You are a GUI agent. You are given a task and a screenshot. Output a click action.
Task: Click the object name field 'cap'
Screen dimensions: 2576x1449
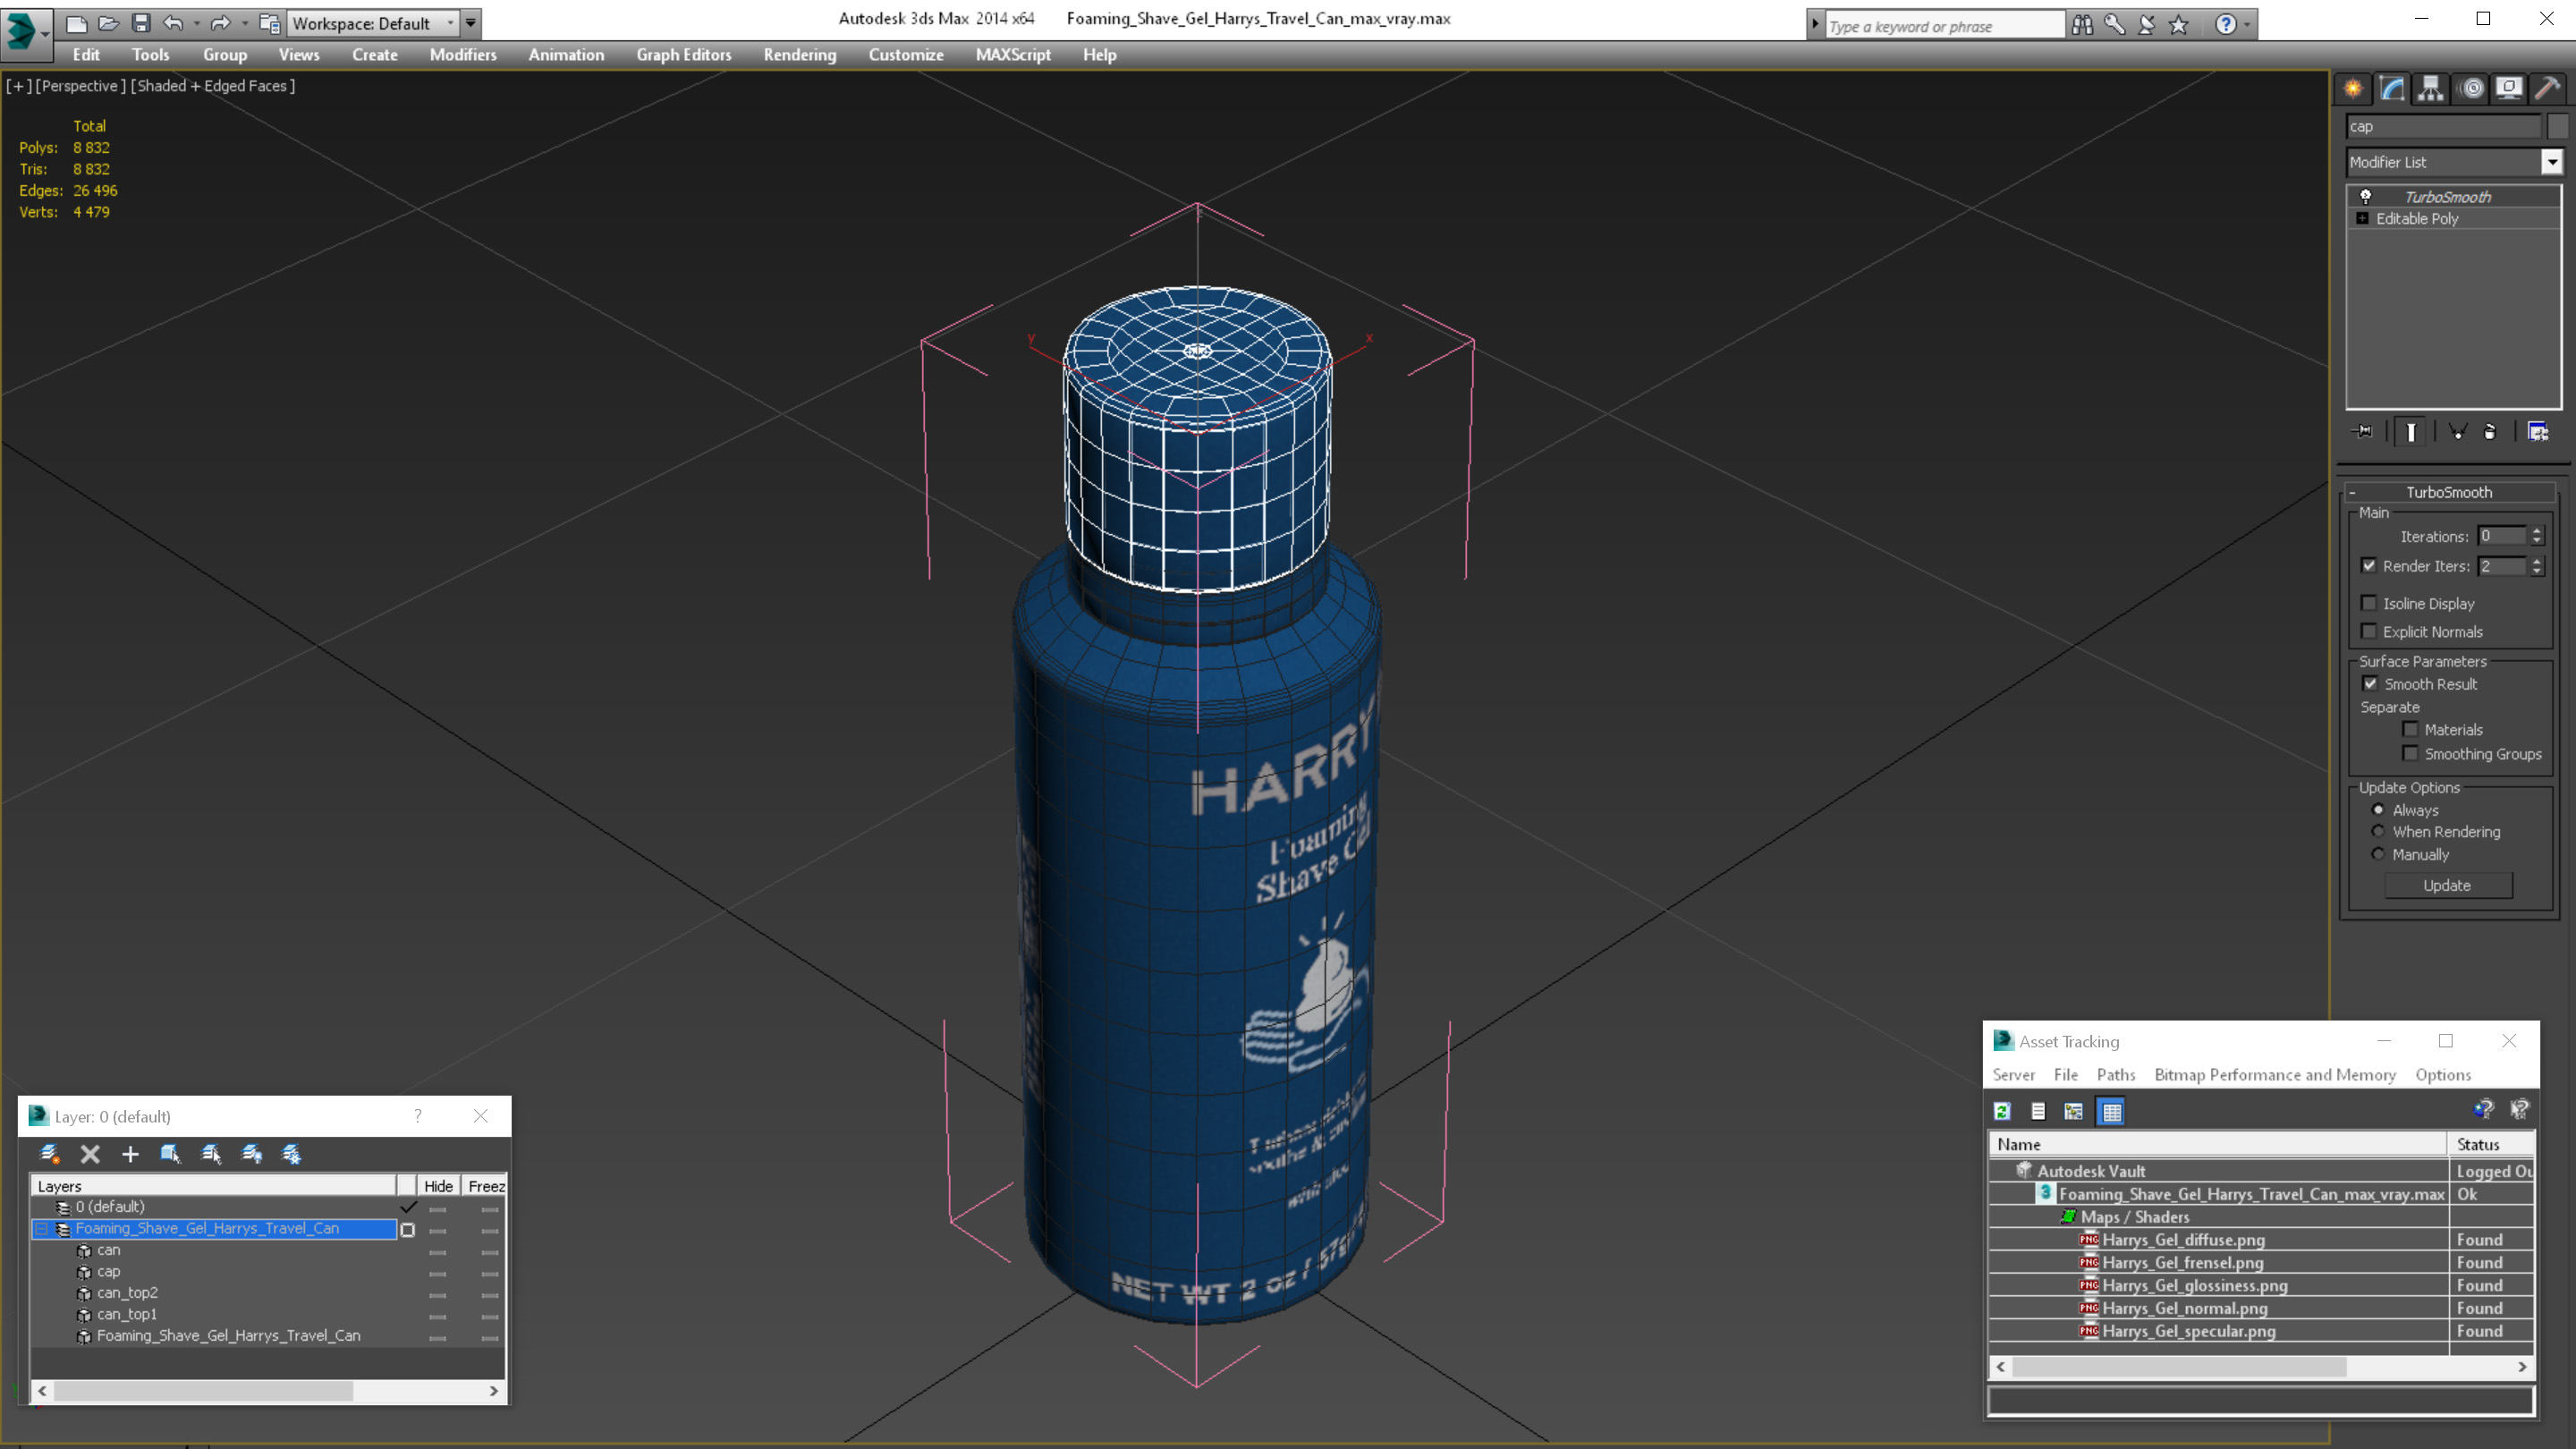pos(2443,126)
